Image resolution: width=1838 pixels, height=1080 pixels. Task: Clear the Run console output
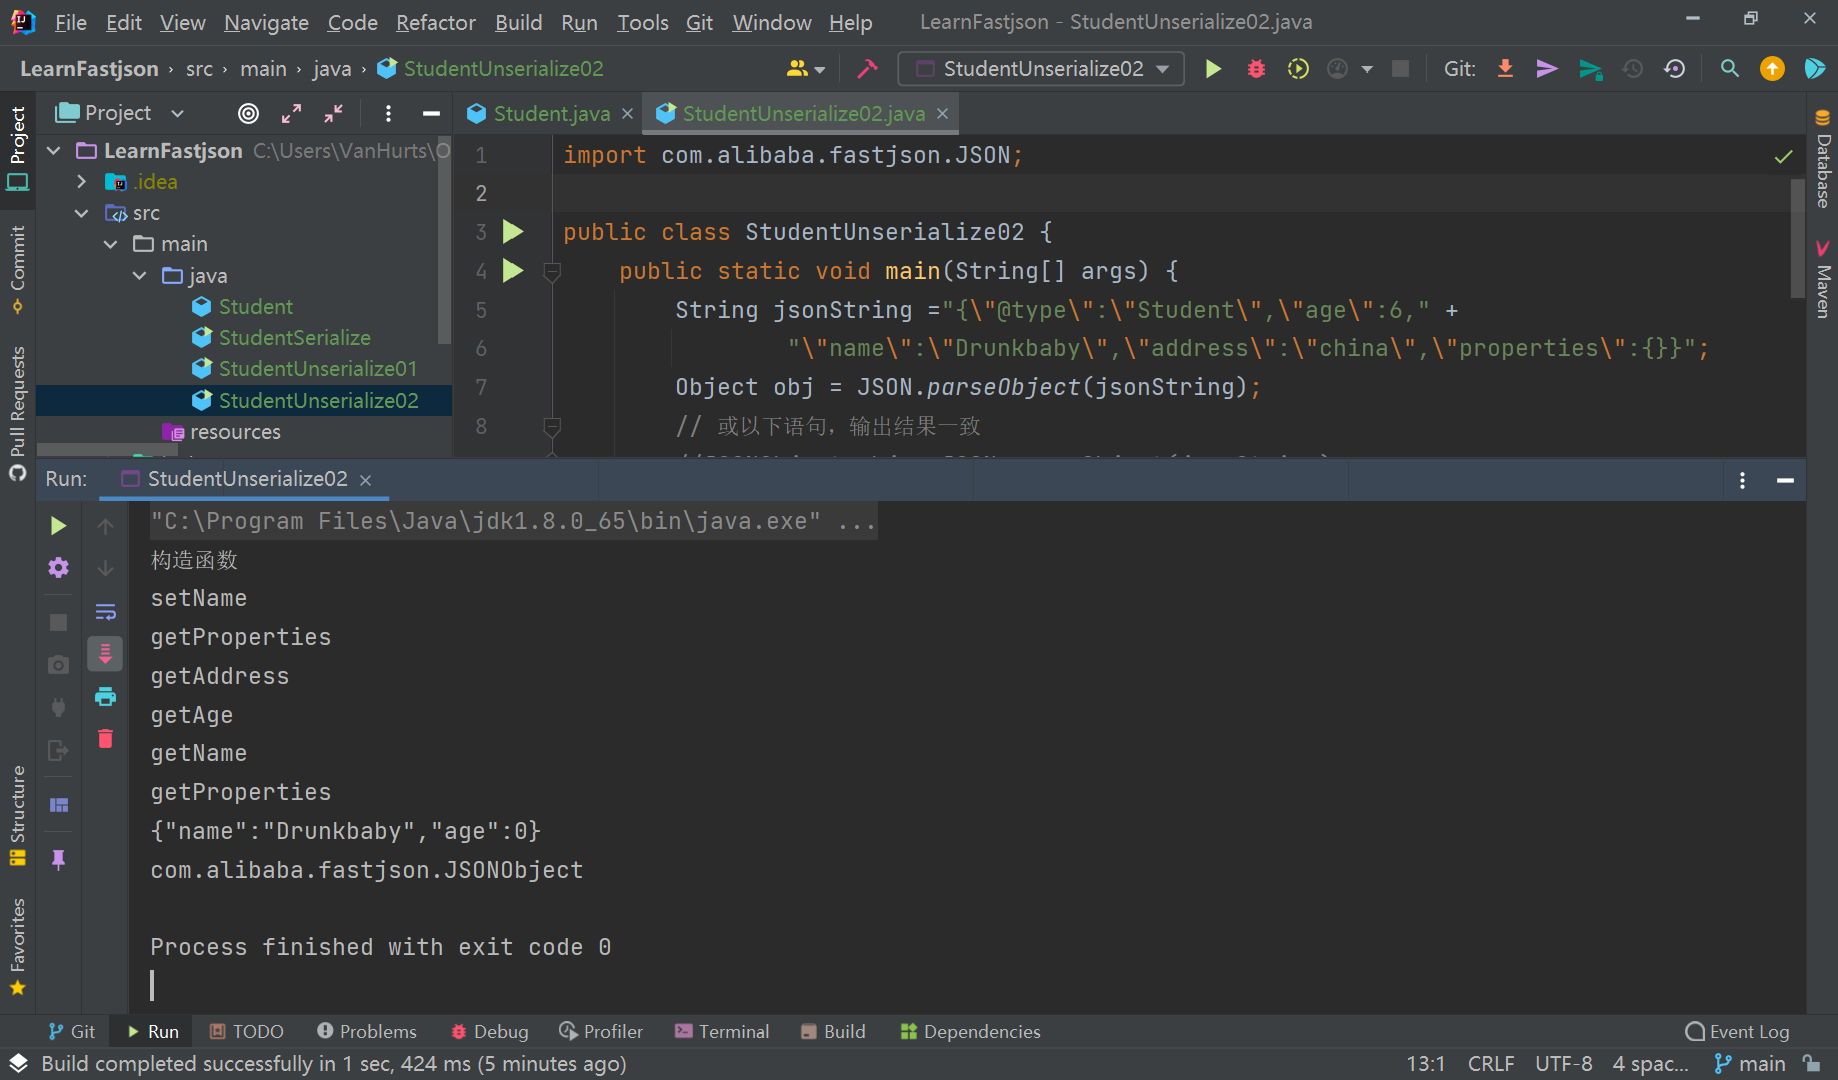pyautogui.click(x=105, y=739)
